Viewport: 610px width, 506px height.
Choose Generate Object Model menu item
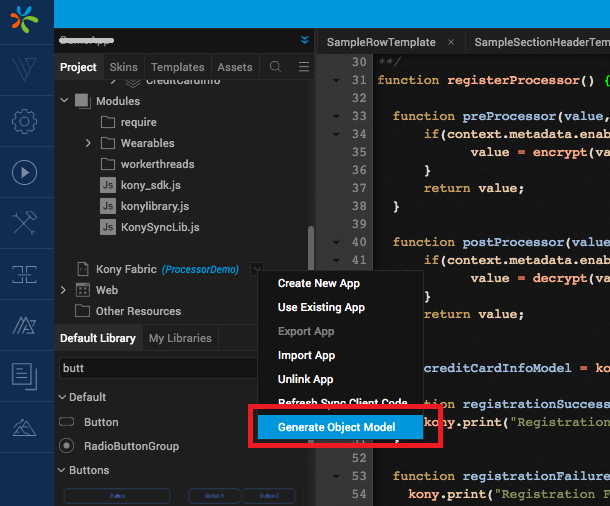pos(340,427)
